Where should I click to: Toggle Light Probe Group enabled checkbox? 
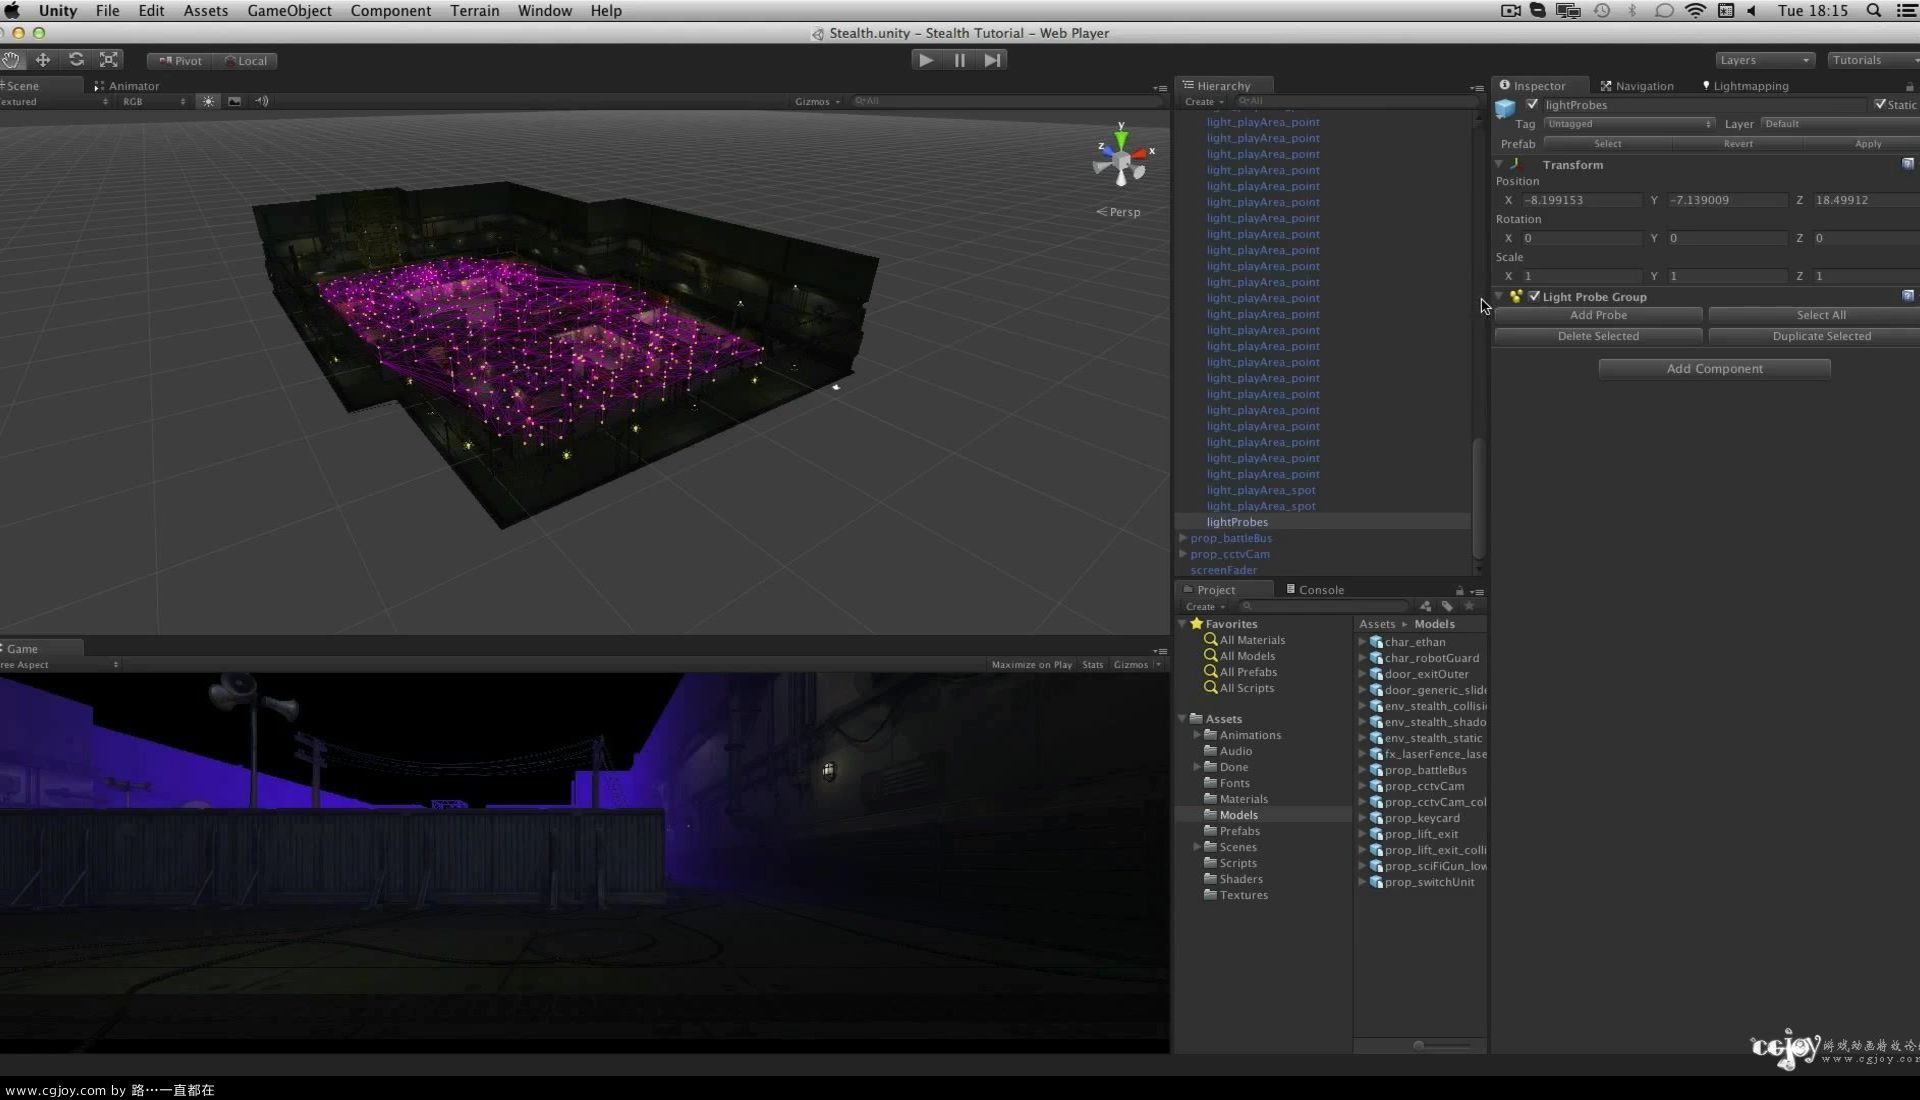1534,296
